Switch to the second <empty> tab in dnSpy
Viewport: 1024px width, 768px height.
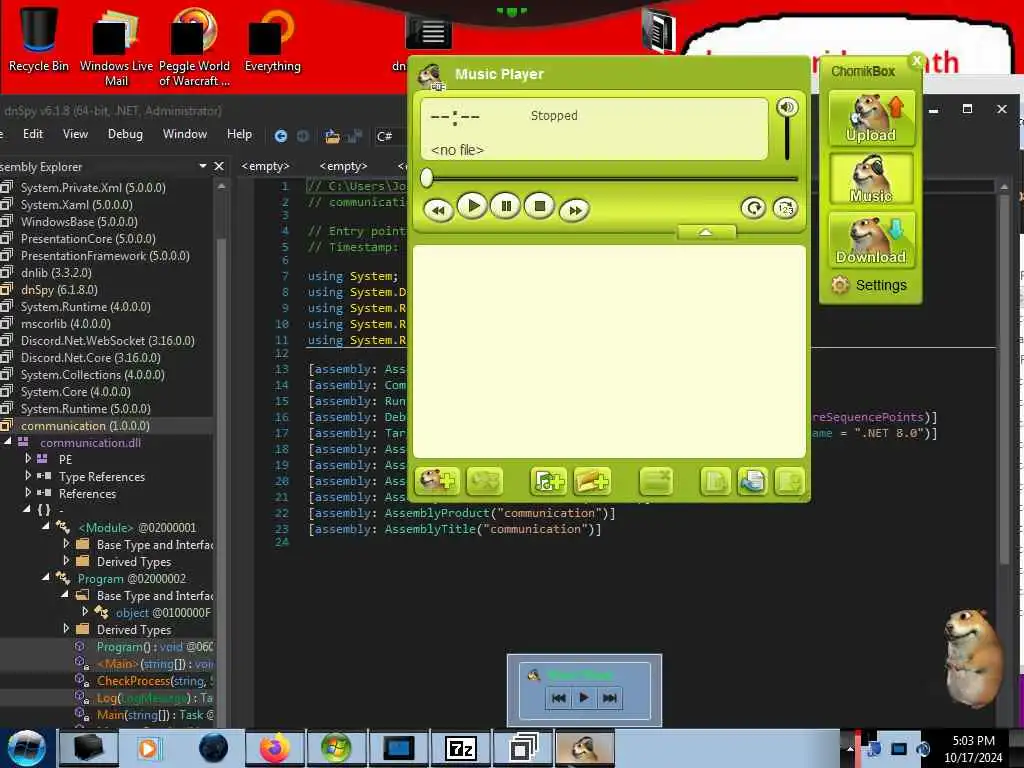click(x=344, y=167)
